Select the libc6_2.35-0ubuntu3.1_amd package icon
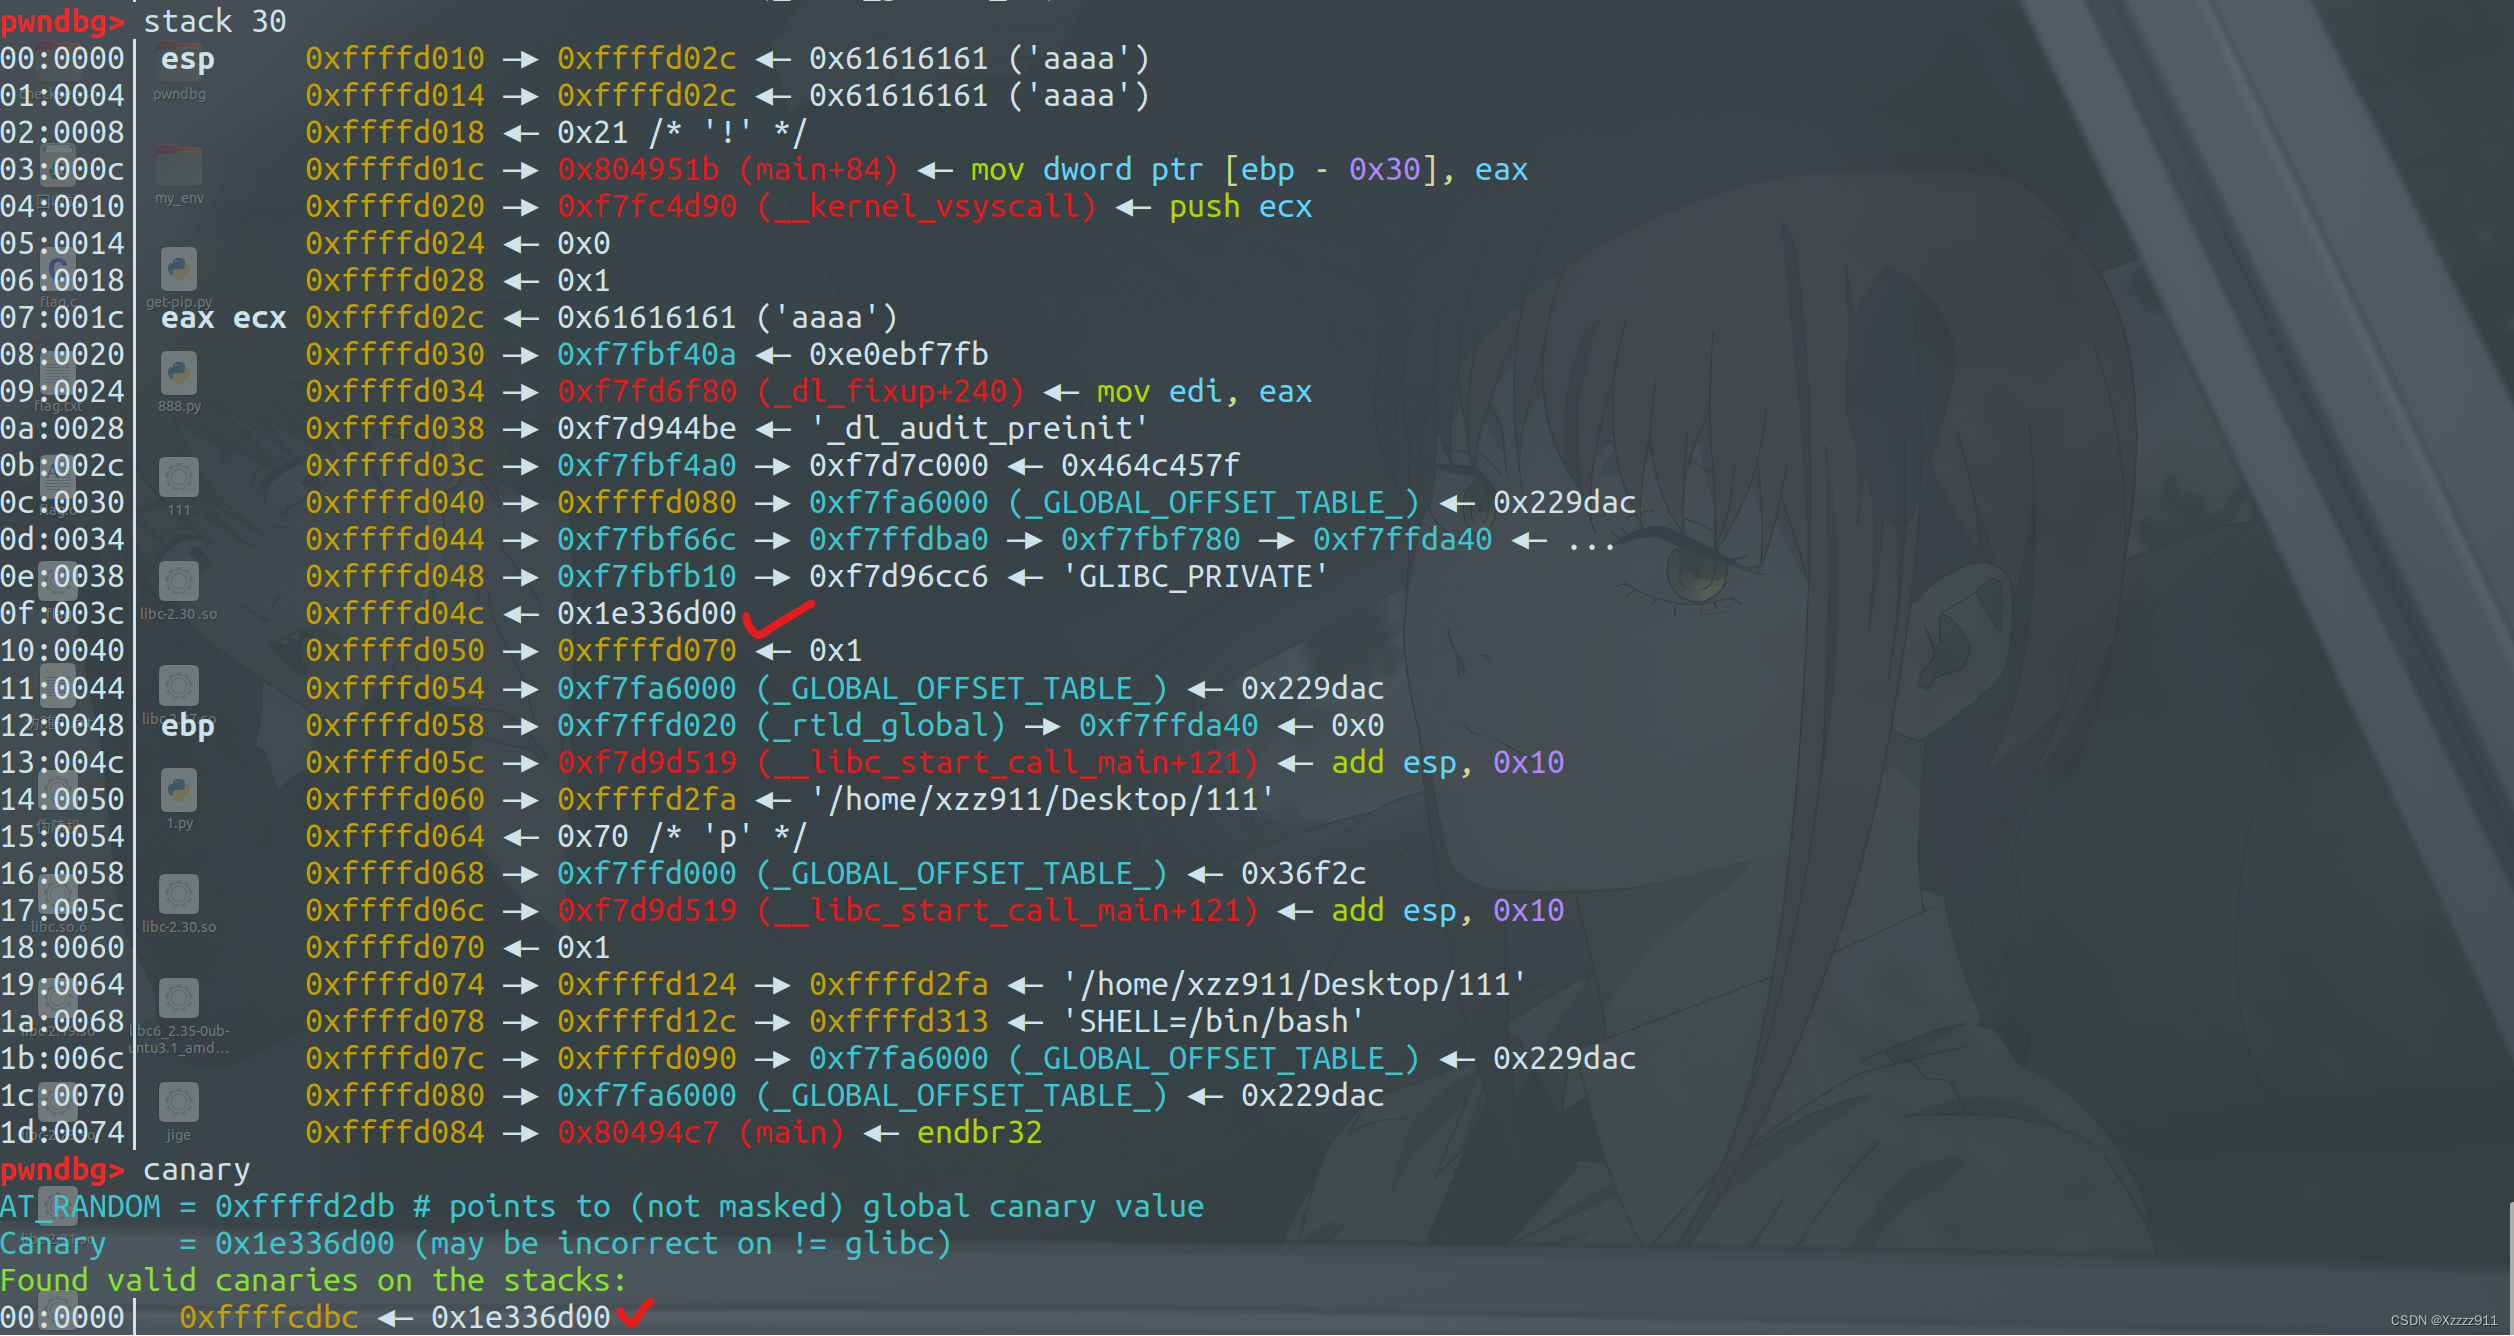 point(179,999)
